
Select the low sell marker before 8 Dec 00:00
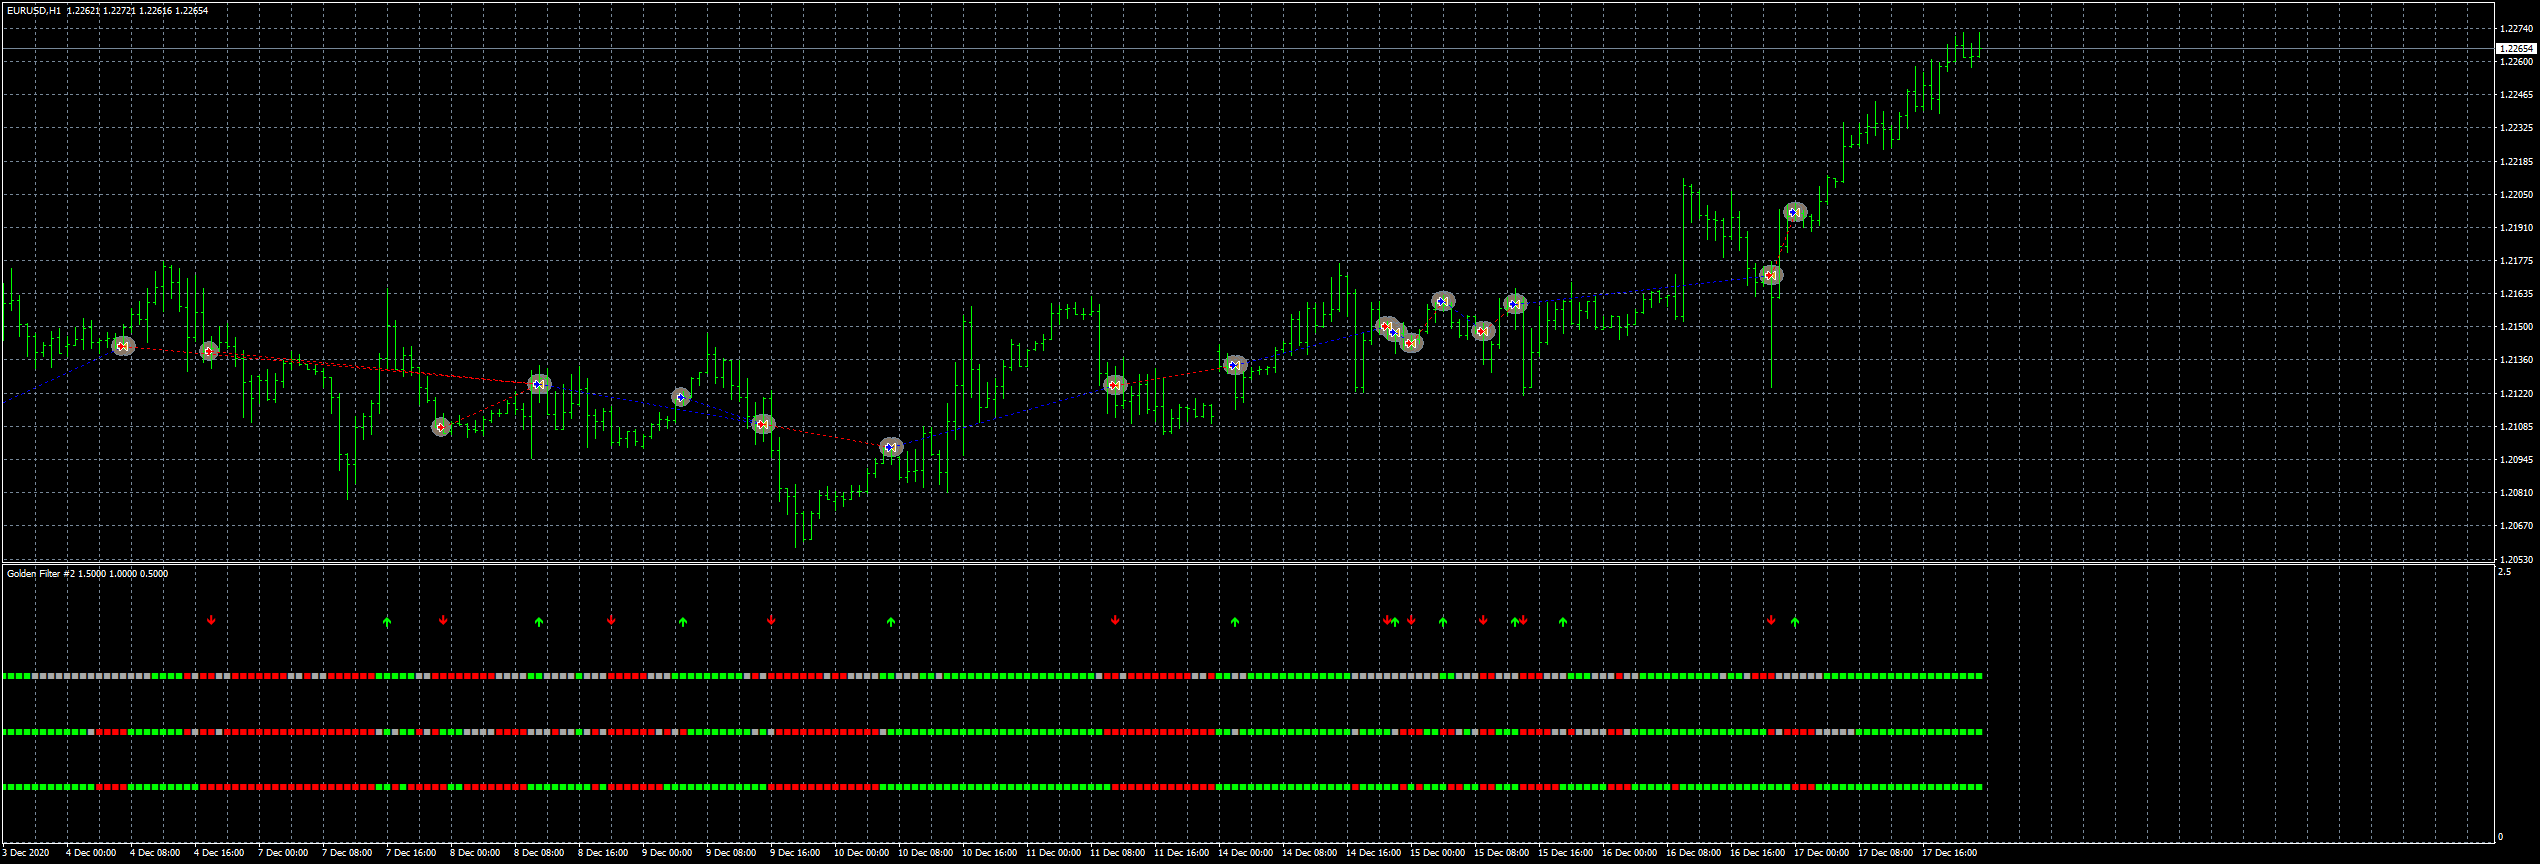coord(441,427)
